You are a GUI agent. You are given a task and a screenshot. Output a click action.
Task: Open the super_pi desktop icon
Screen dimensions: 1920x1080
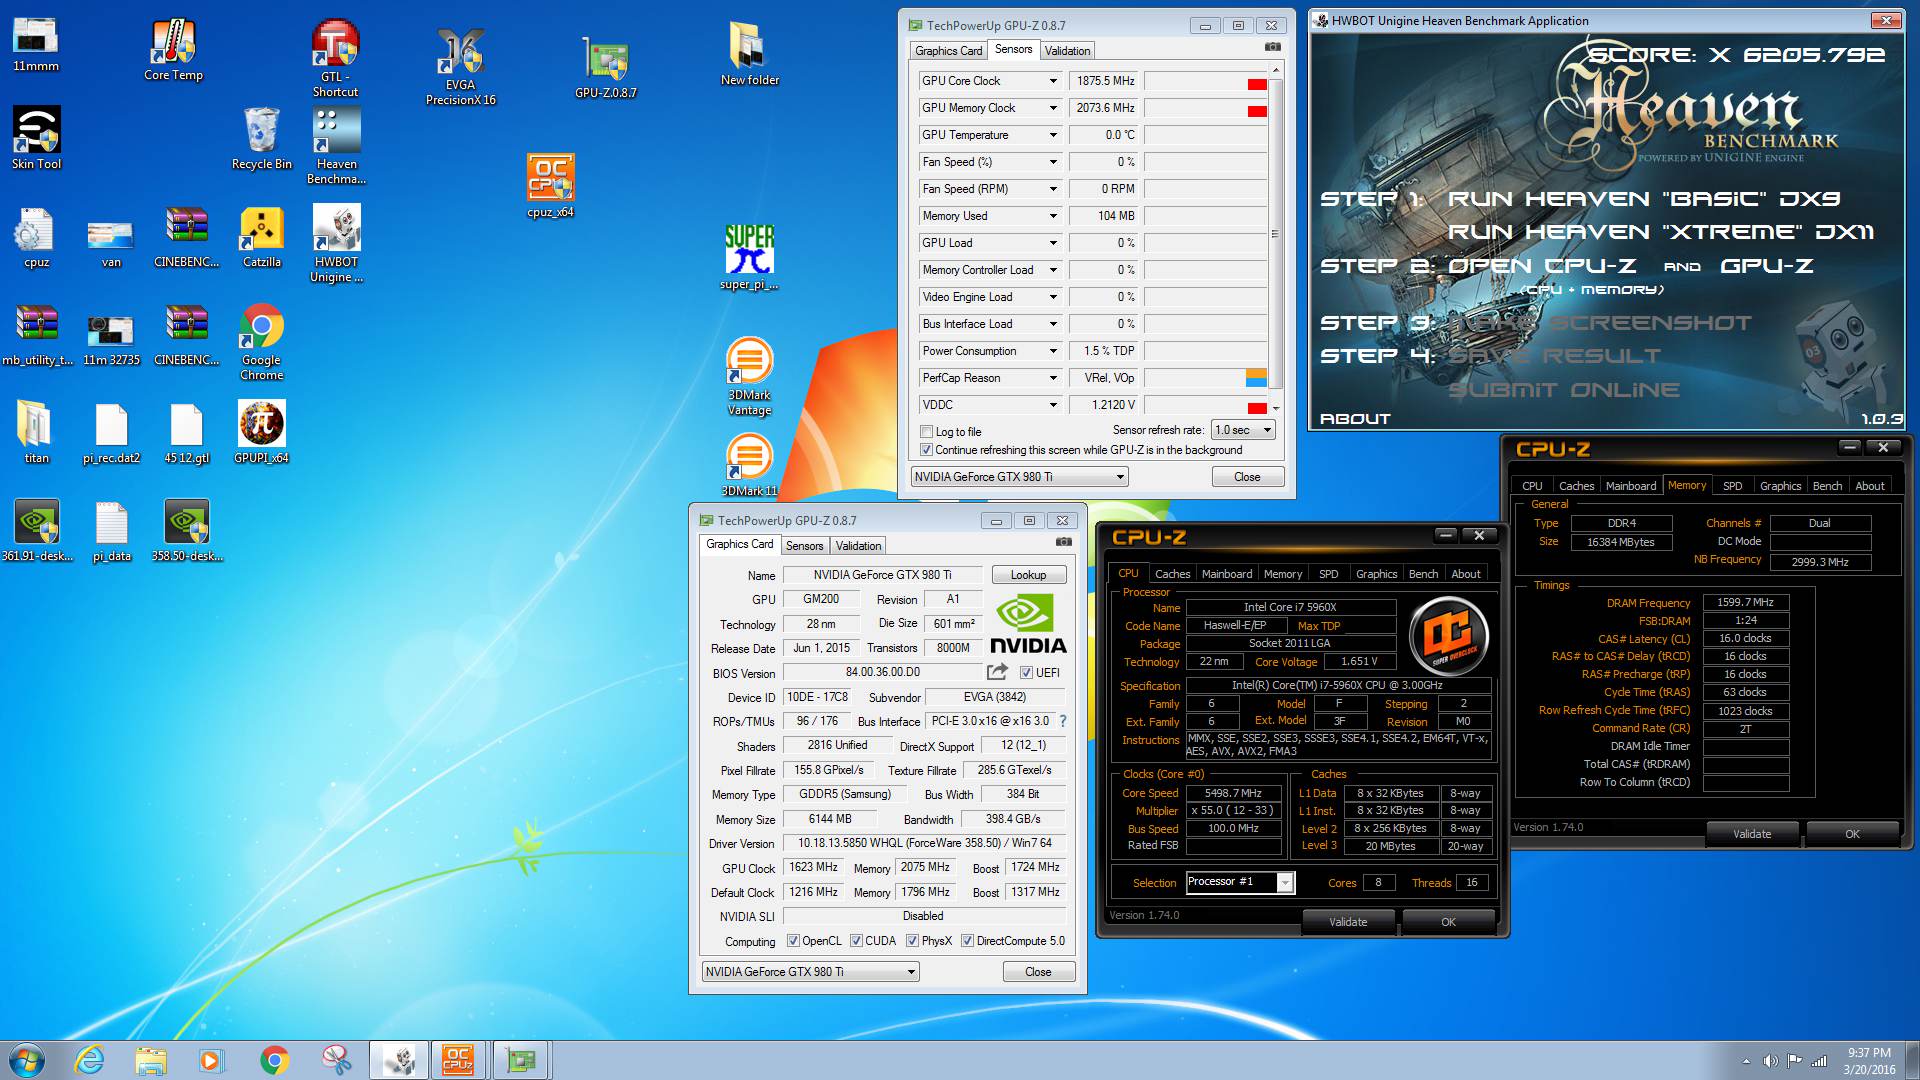[749, 258]
